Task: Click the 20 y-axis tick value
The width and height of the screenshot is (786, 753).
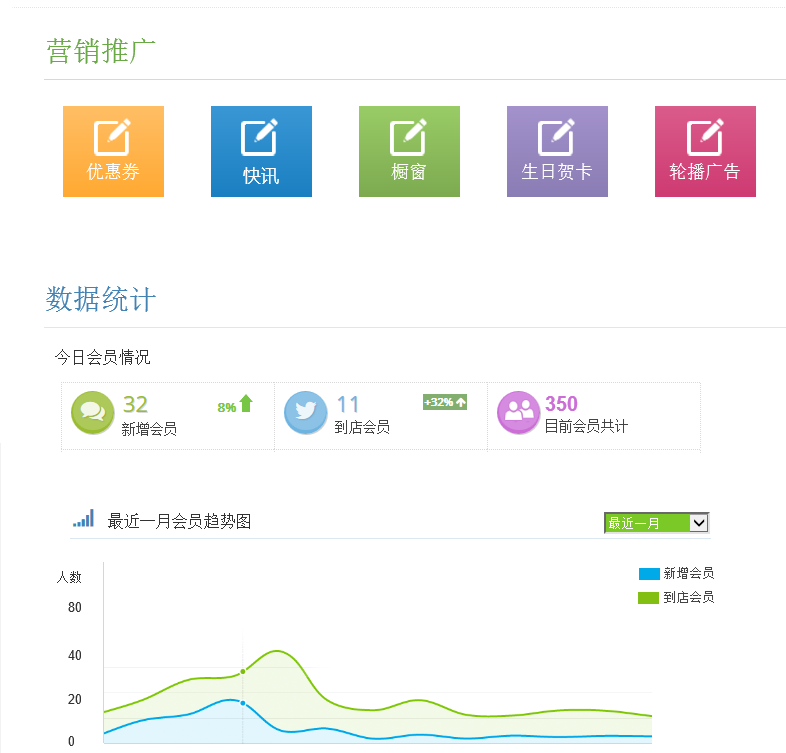Action: pyautogui.click(x=75, y=699)
